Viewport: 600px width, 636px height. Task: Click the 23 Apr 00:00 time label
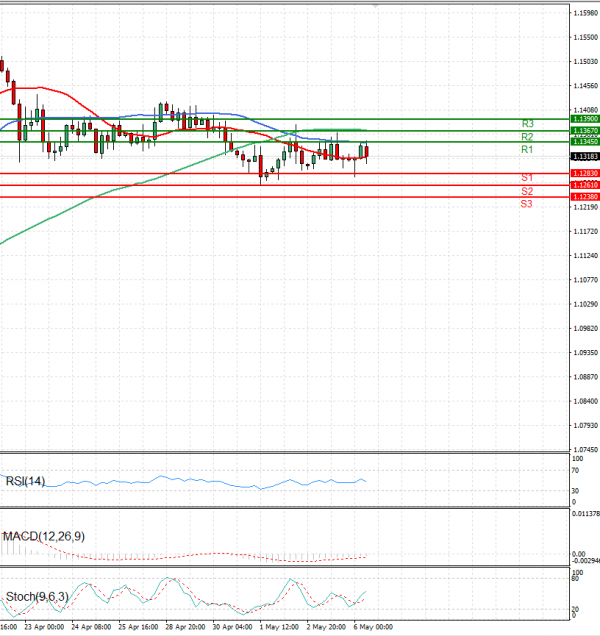click(x=44, y=627)
